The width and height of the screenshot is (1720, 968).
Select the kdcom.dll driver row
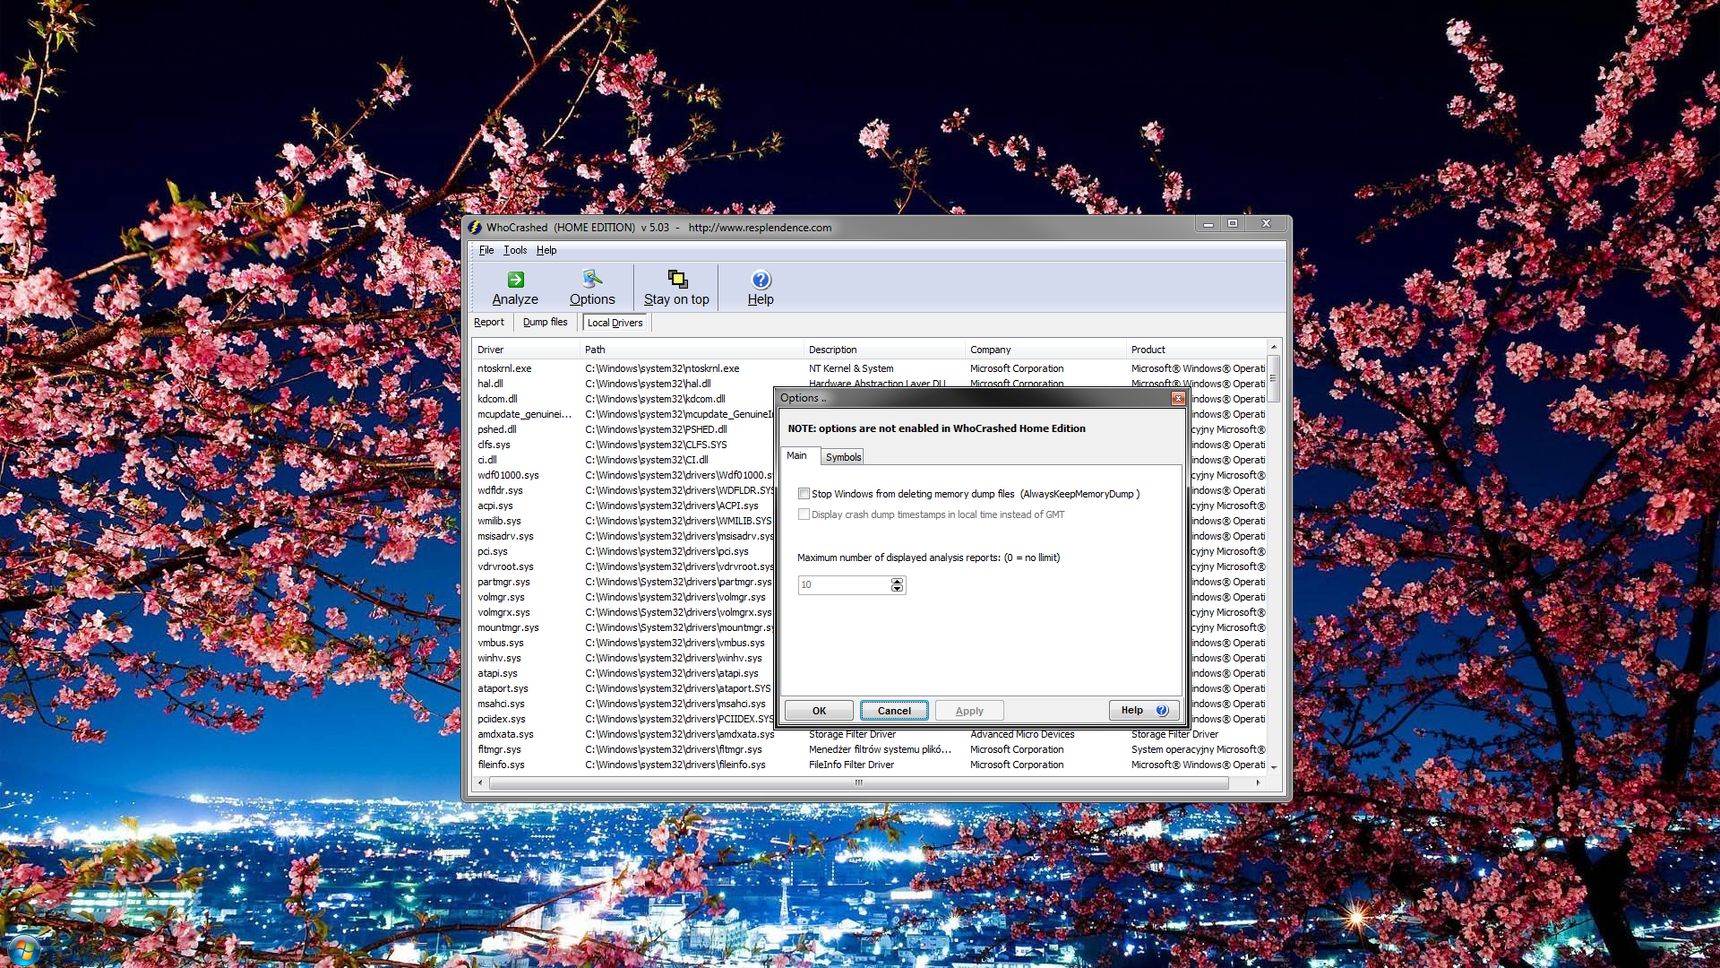click(623, 398)
